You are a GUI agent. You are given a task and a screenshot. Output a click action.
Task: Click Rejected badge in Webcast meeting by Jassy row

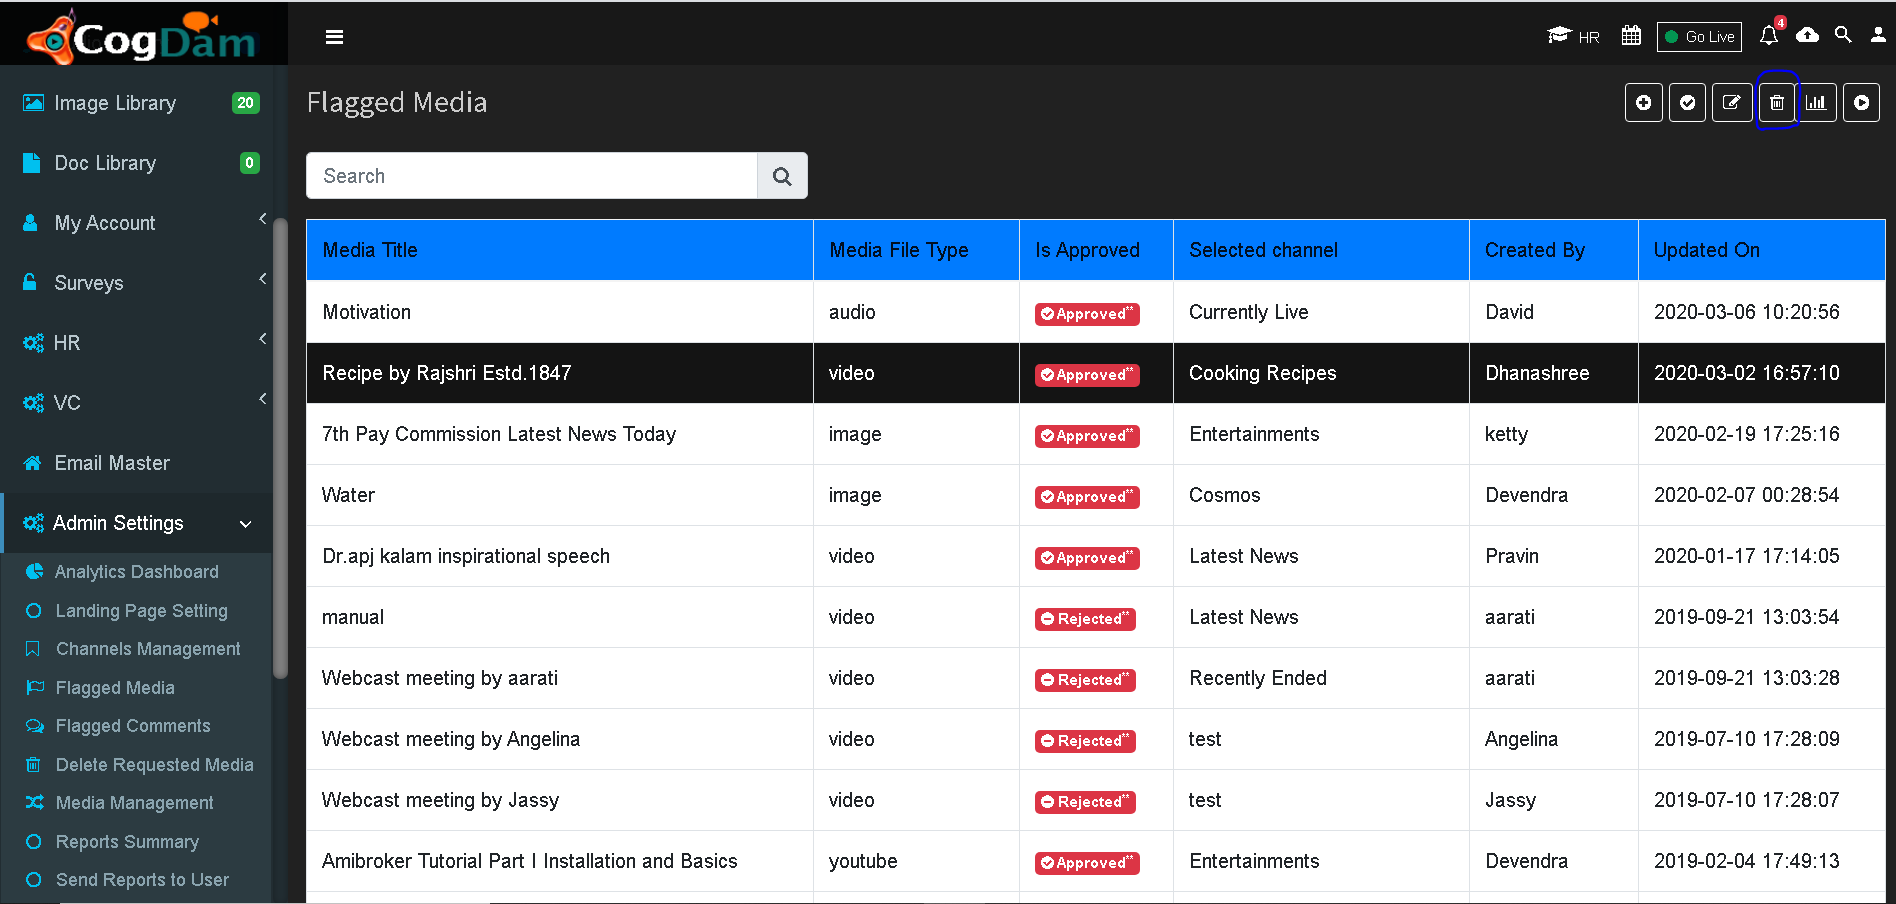coord(1085,802)
